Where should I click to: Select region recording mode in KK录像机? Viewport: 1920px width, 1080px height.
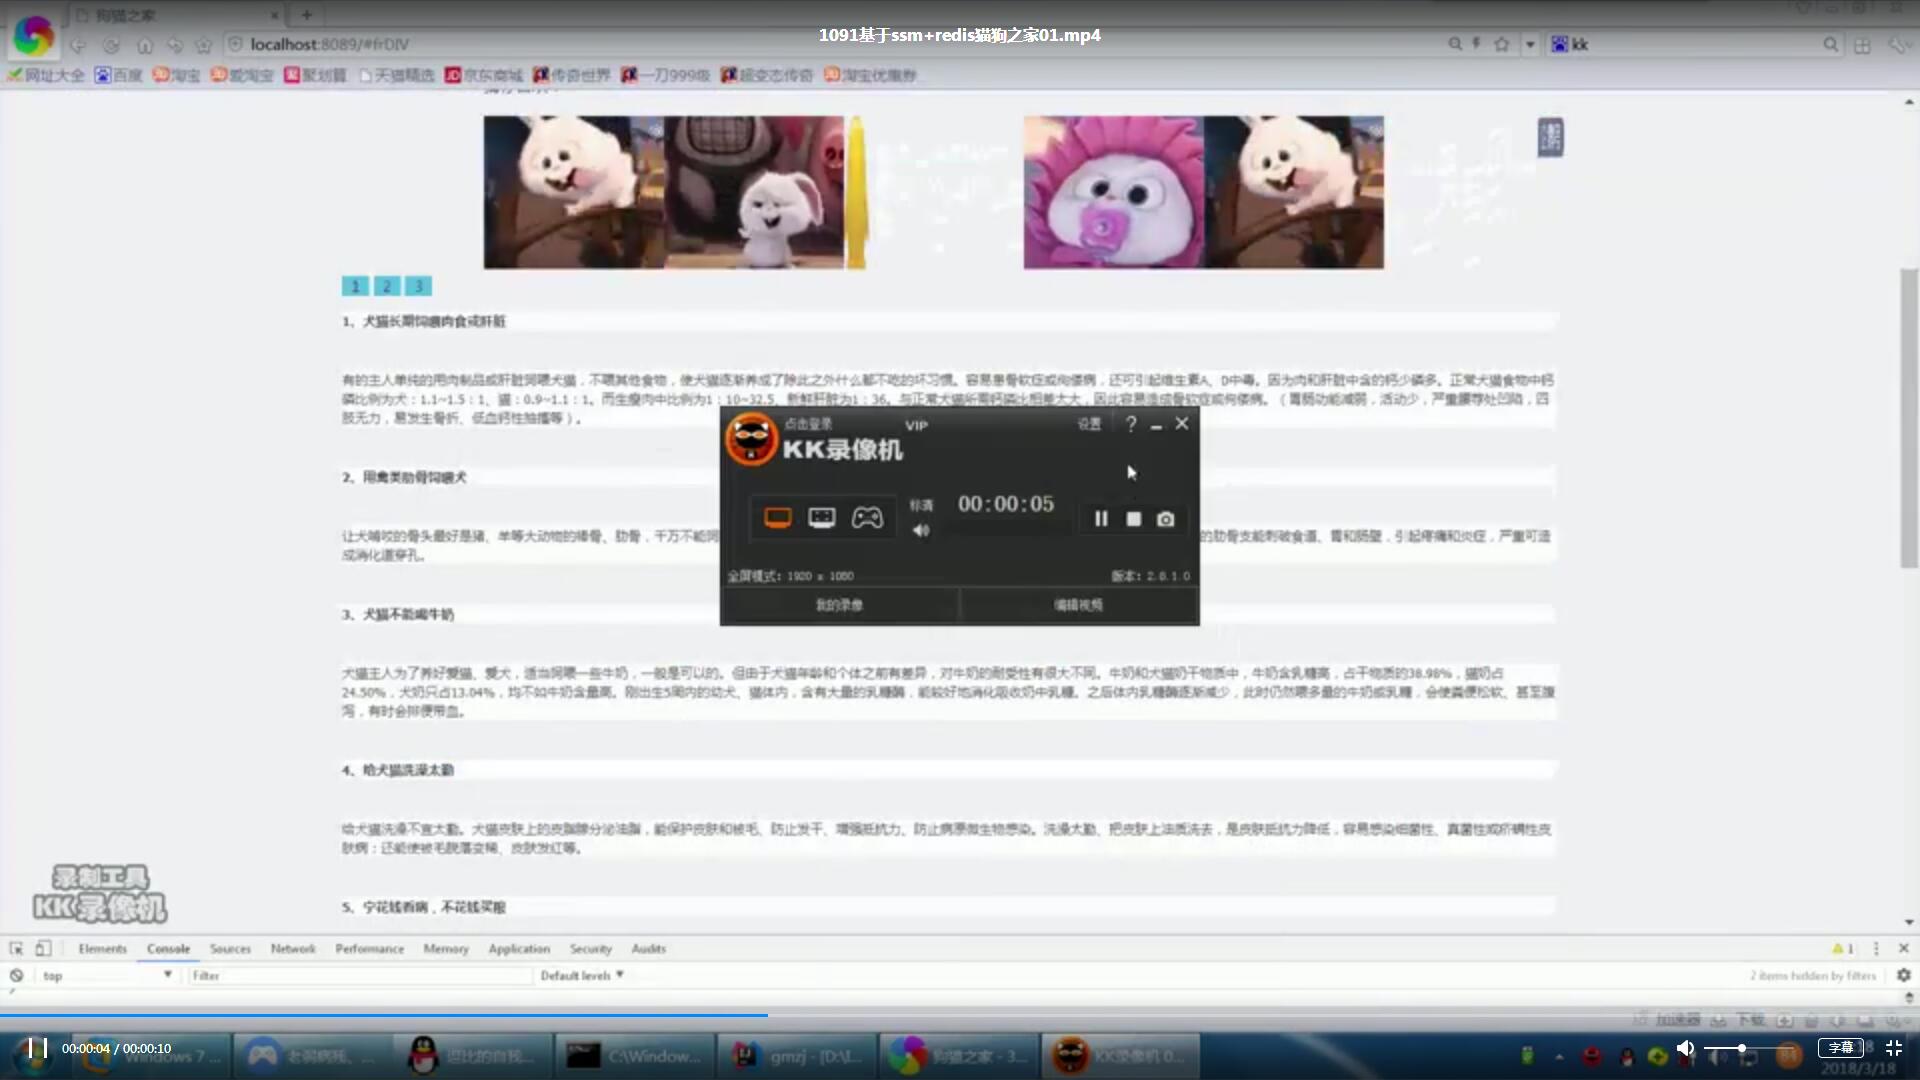(822, 517)
